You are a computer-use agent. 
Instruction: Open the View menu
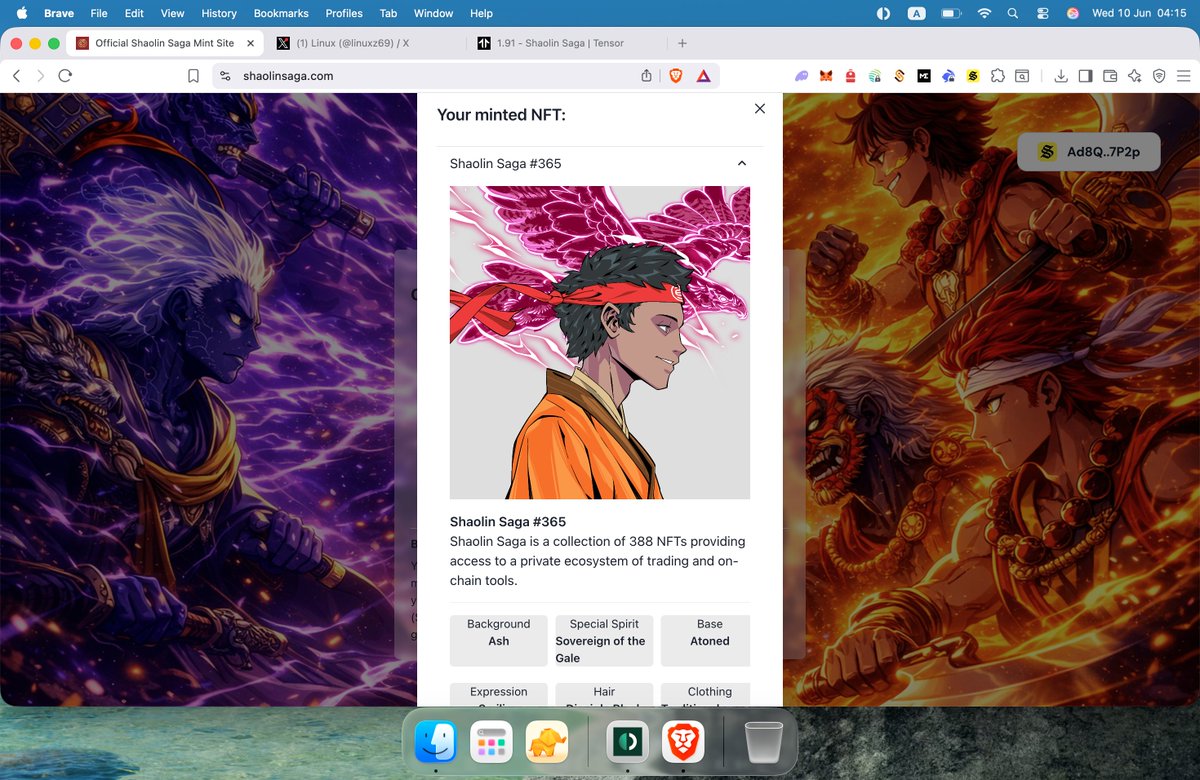[x=172, y=13]
